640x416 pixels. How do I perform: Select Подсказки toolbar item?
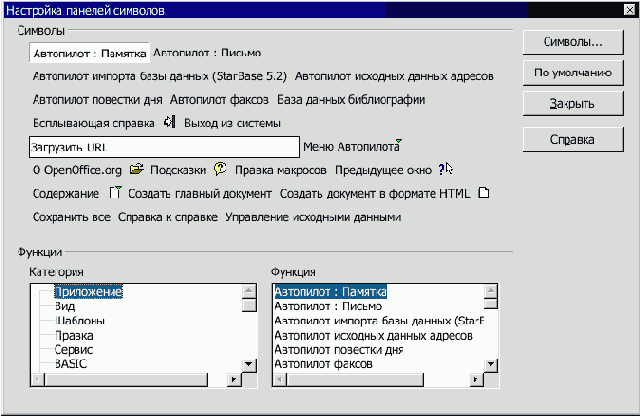tap(178, 170)
